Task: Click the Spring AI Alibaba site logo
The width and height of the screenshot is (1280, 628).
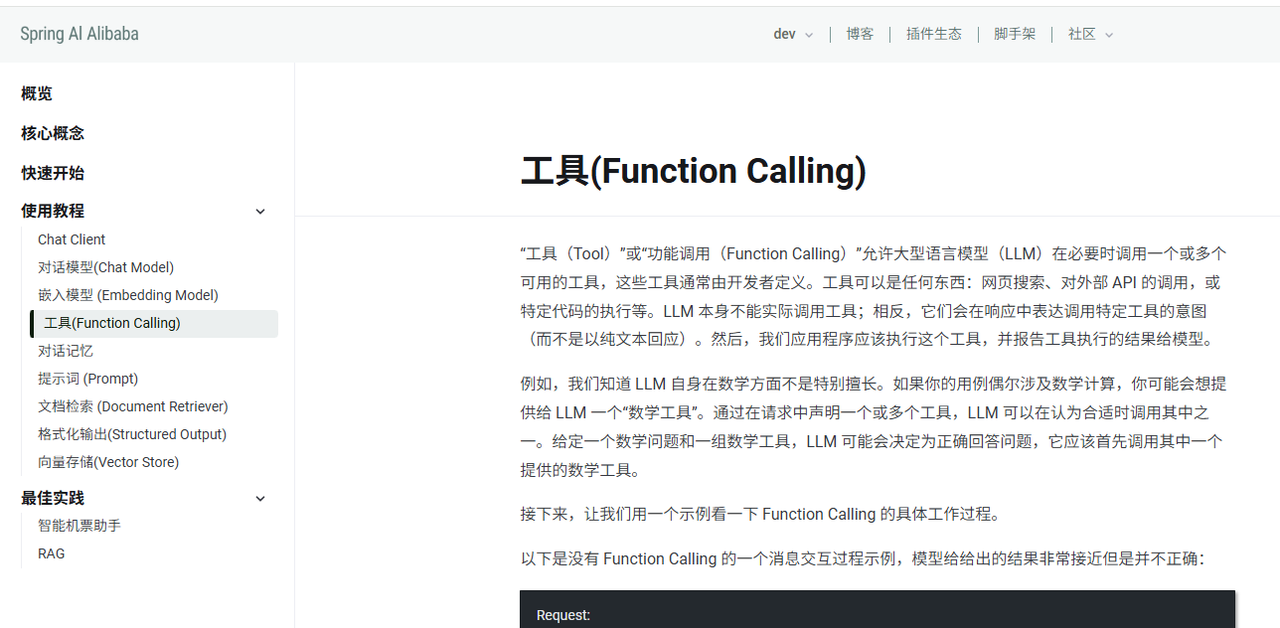Action: pos(79,33)
